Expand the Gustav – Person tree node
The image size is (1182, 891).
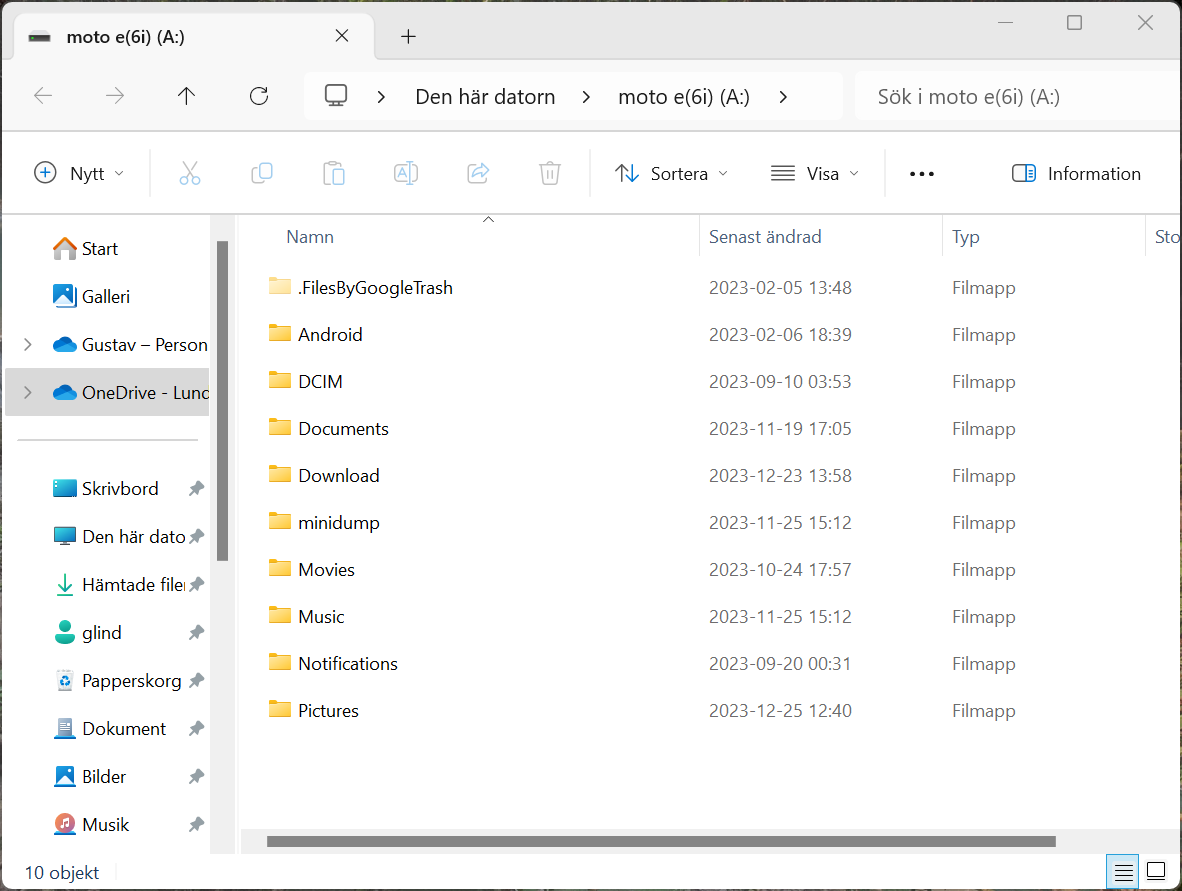pos(28,344)
